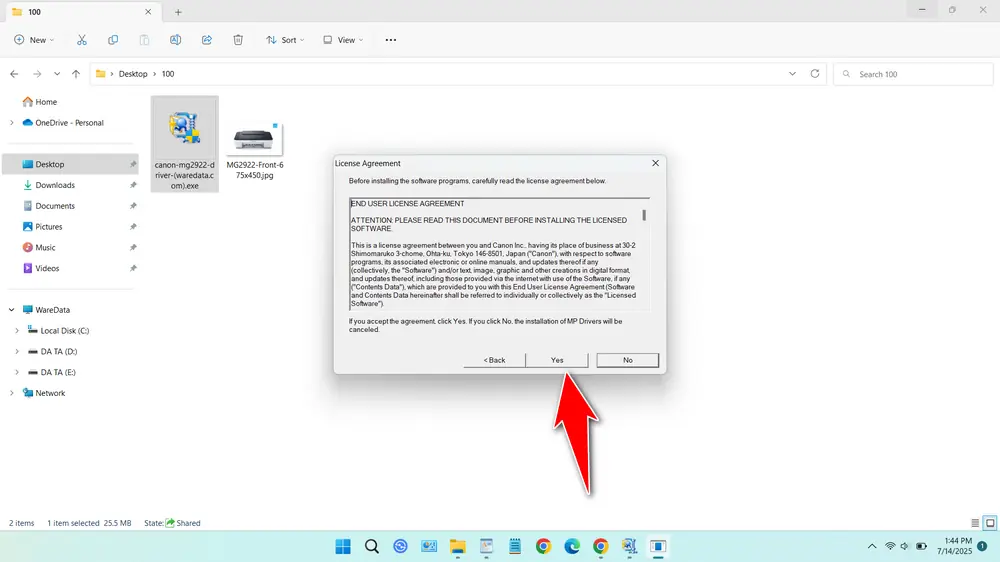Image resolution: width=1000 pixels, height=562 pixels.
Task: Collapse the WareData tree node
Action: click(11, 310)
